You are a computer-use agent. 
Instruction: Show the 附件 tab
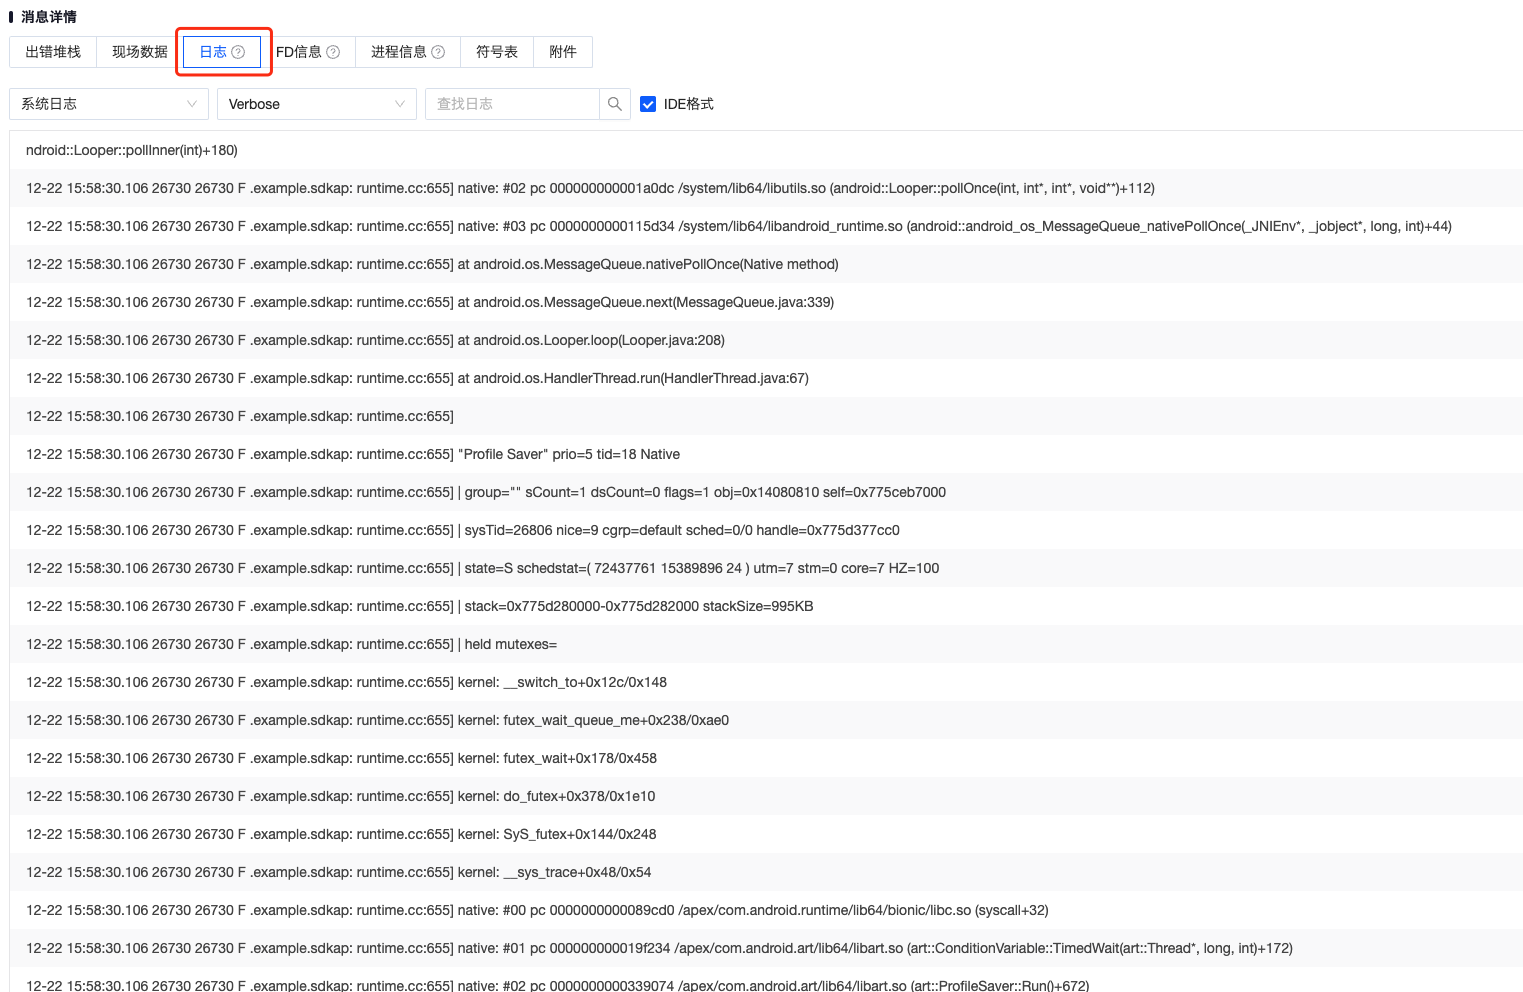[x=563, y=52]
